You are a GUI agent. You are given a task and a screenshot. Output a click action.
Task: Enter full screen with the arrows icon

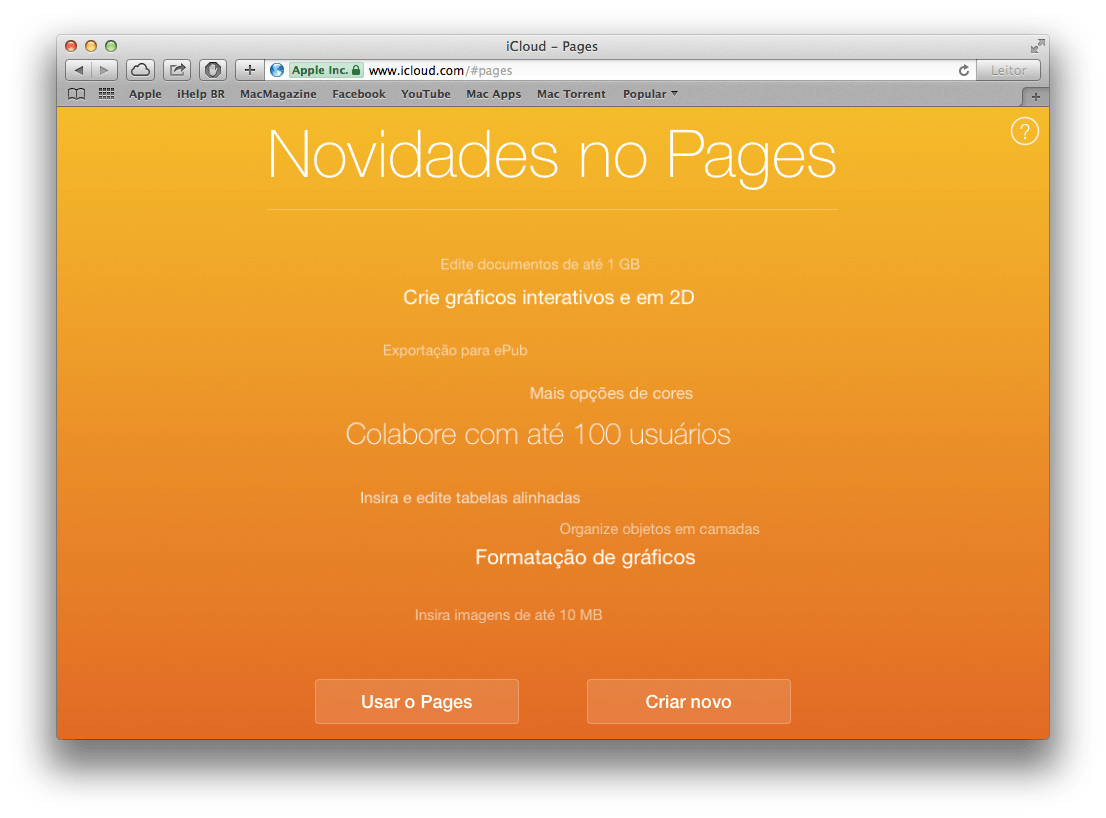click(x=1037, y=46)
